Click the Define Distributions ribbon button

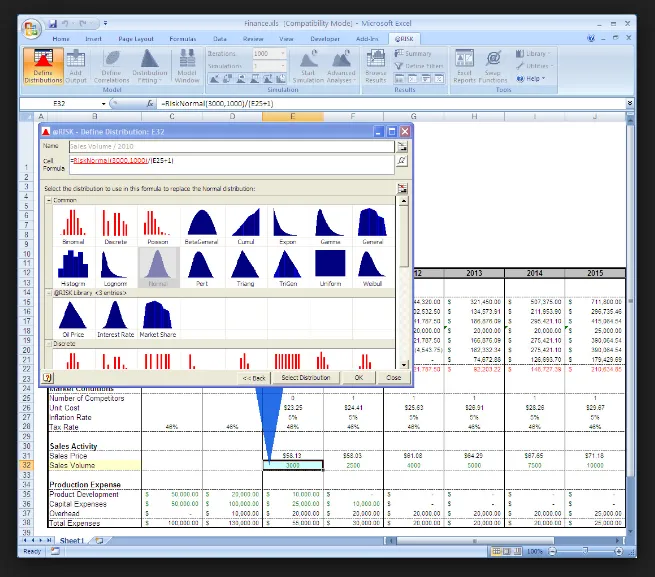(43, 66)
